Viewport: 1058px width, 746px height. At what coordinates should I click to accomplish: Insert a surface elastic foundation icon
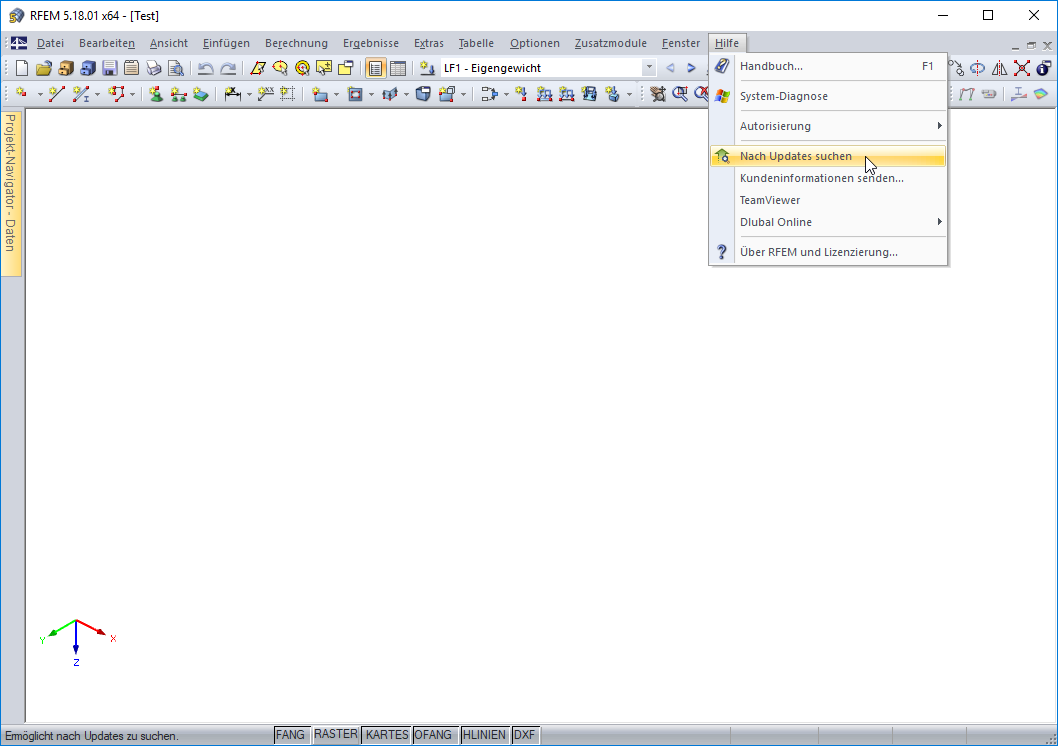(200, 94)
